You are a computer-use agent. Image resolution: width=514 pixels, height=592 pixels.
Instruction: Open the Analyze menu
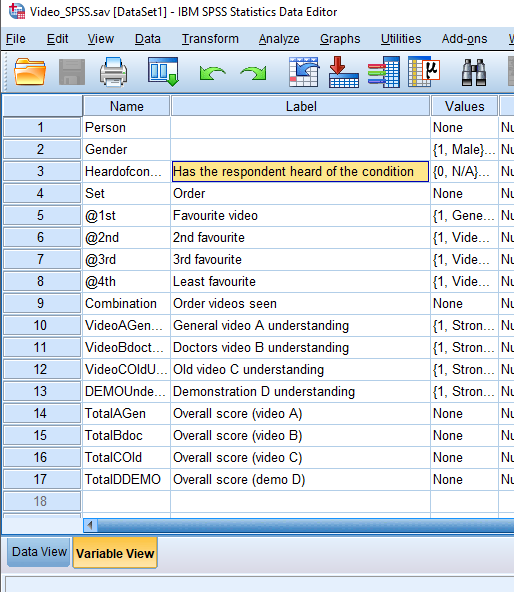click(279, 39)
